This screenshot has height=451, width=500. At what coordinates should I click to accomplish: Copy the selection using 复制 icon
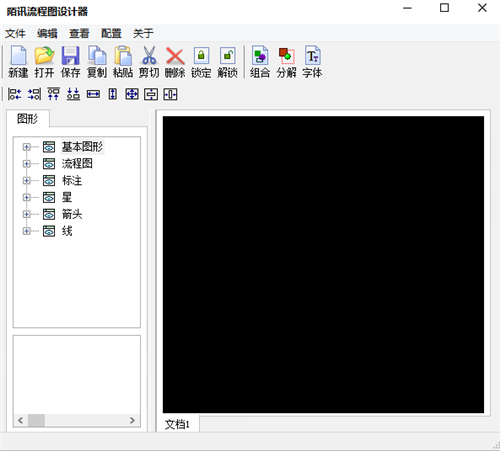coord(97,62)
